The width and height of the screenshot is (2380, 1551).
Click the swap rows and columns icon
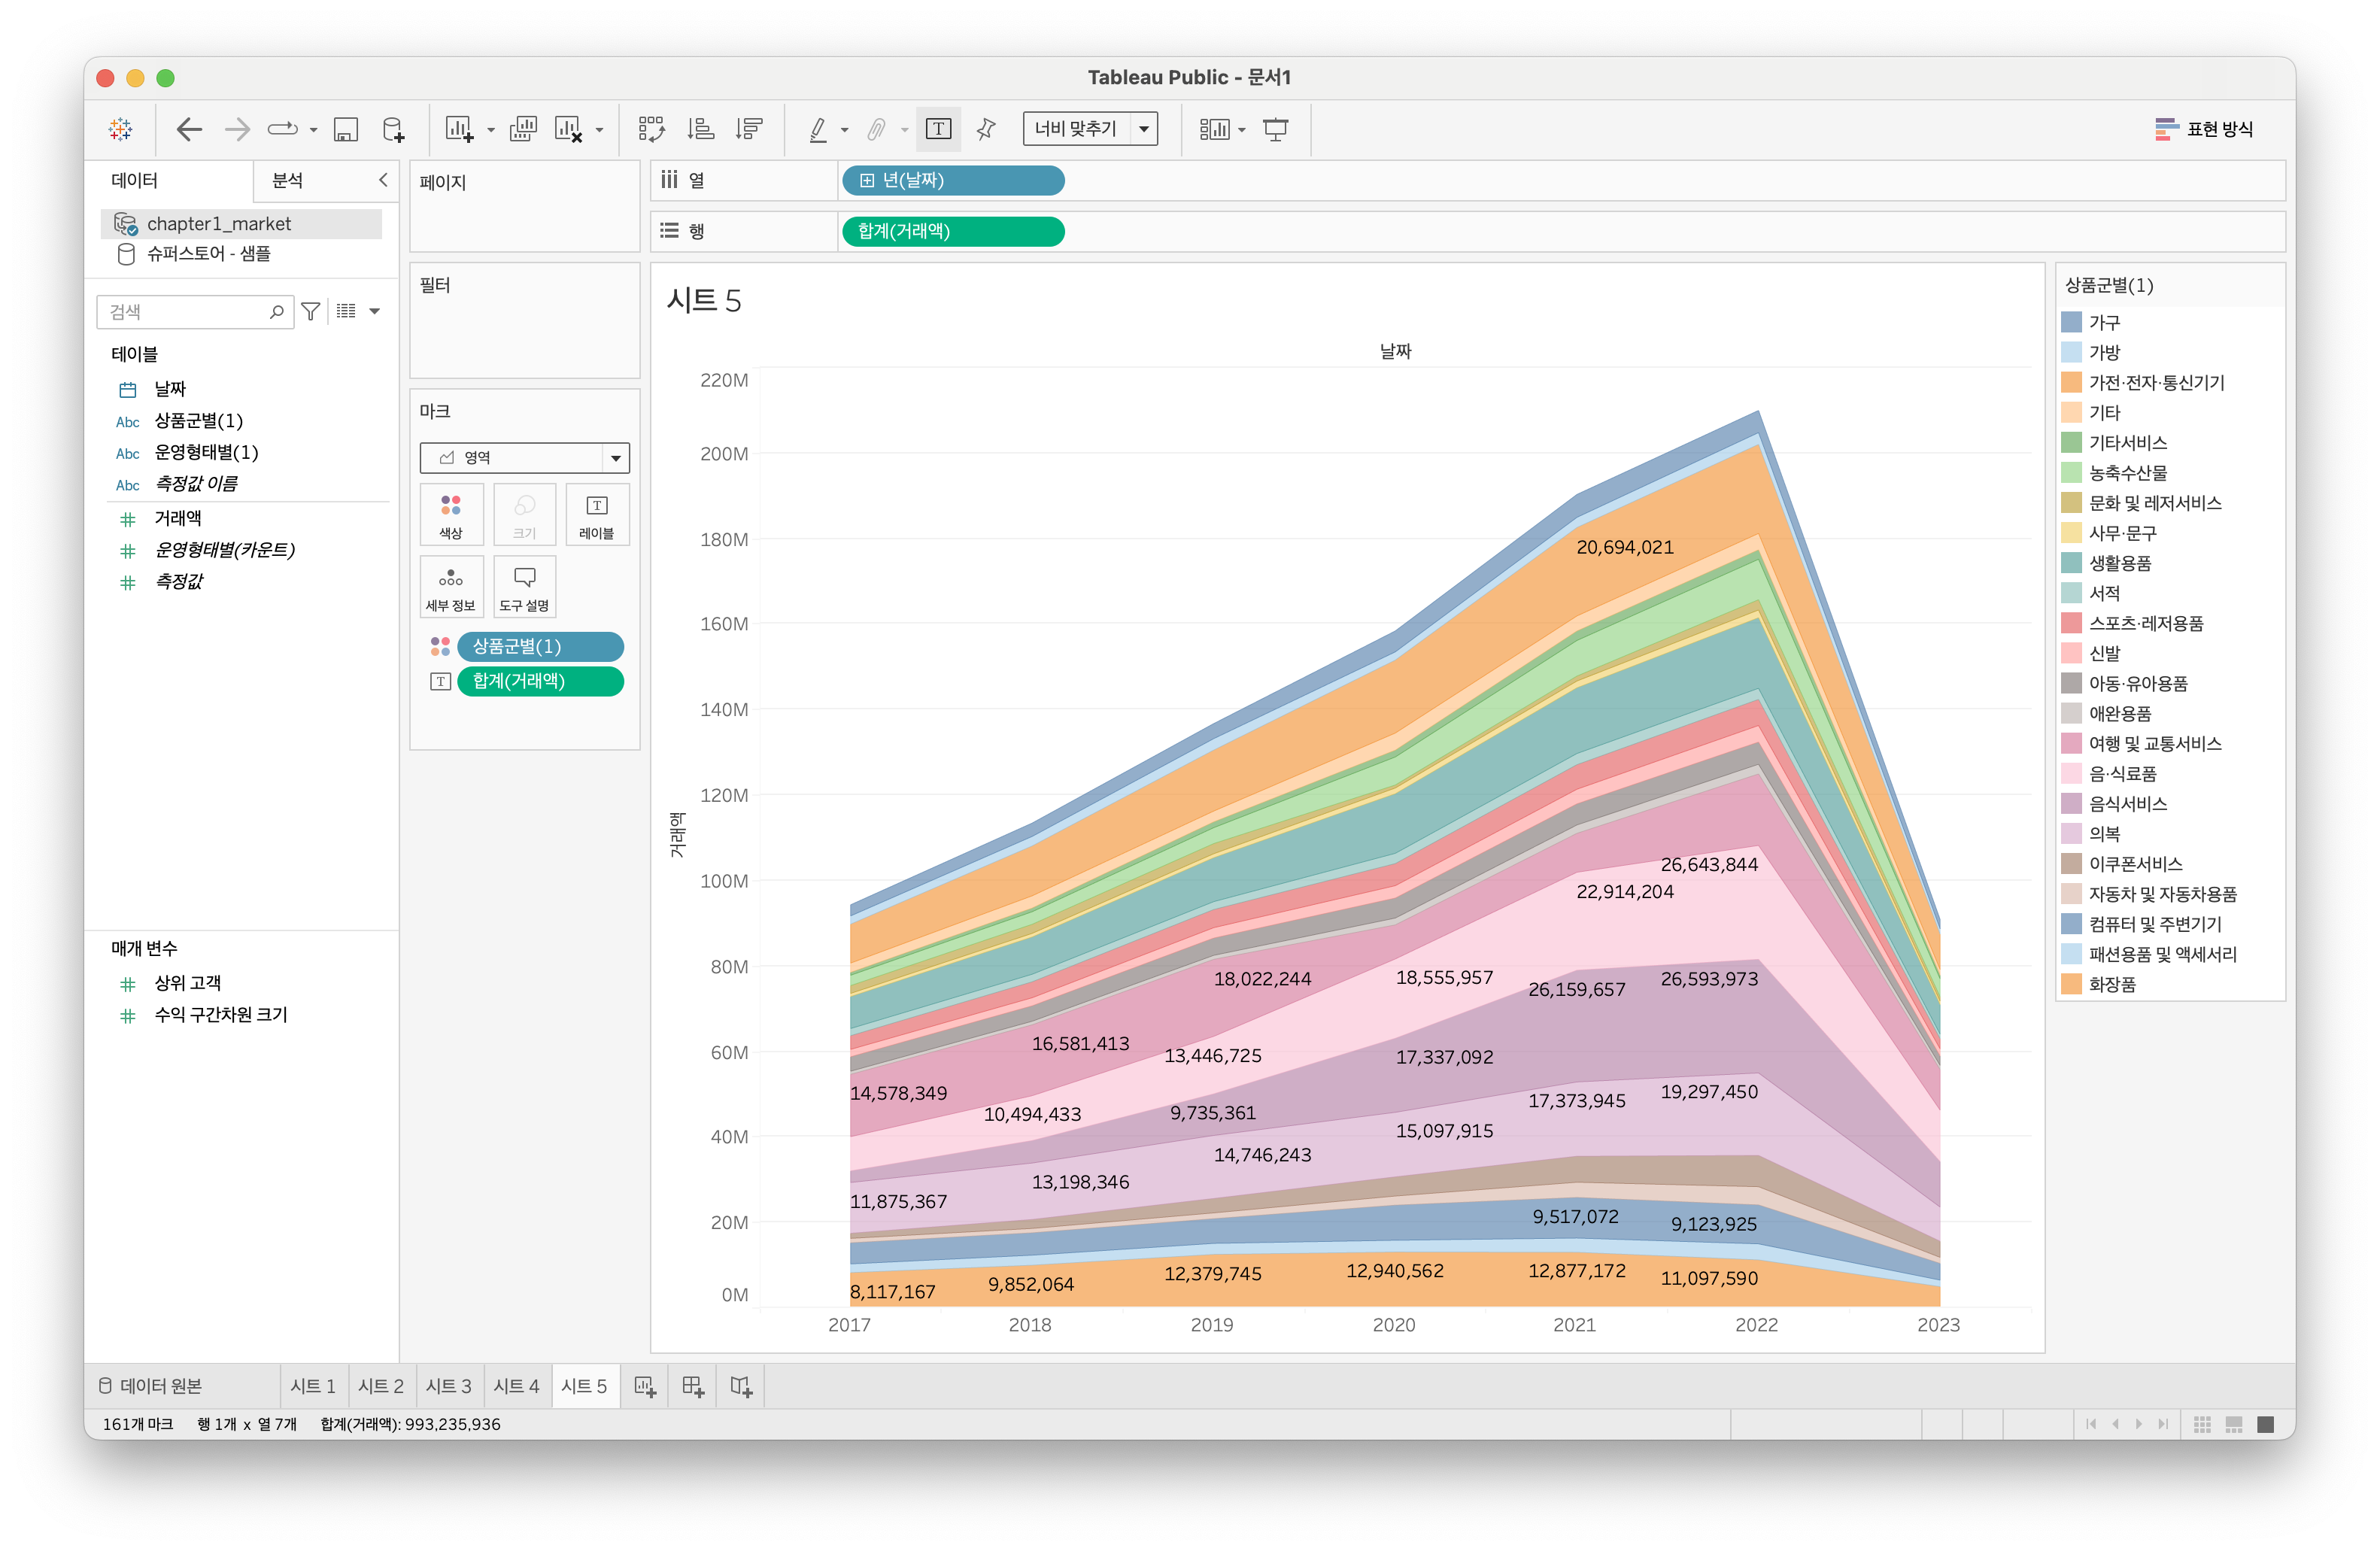coord(652,129)
